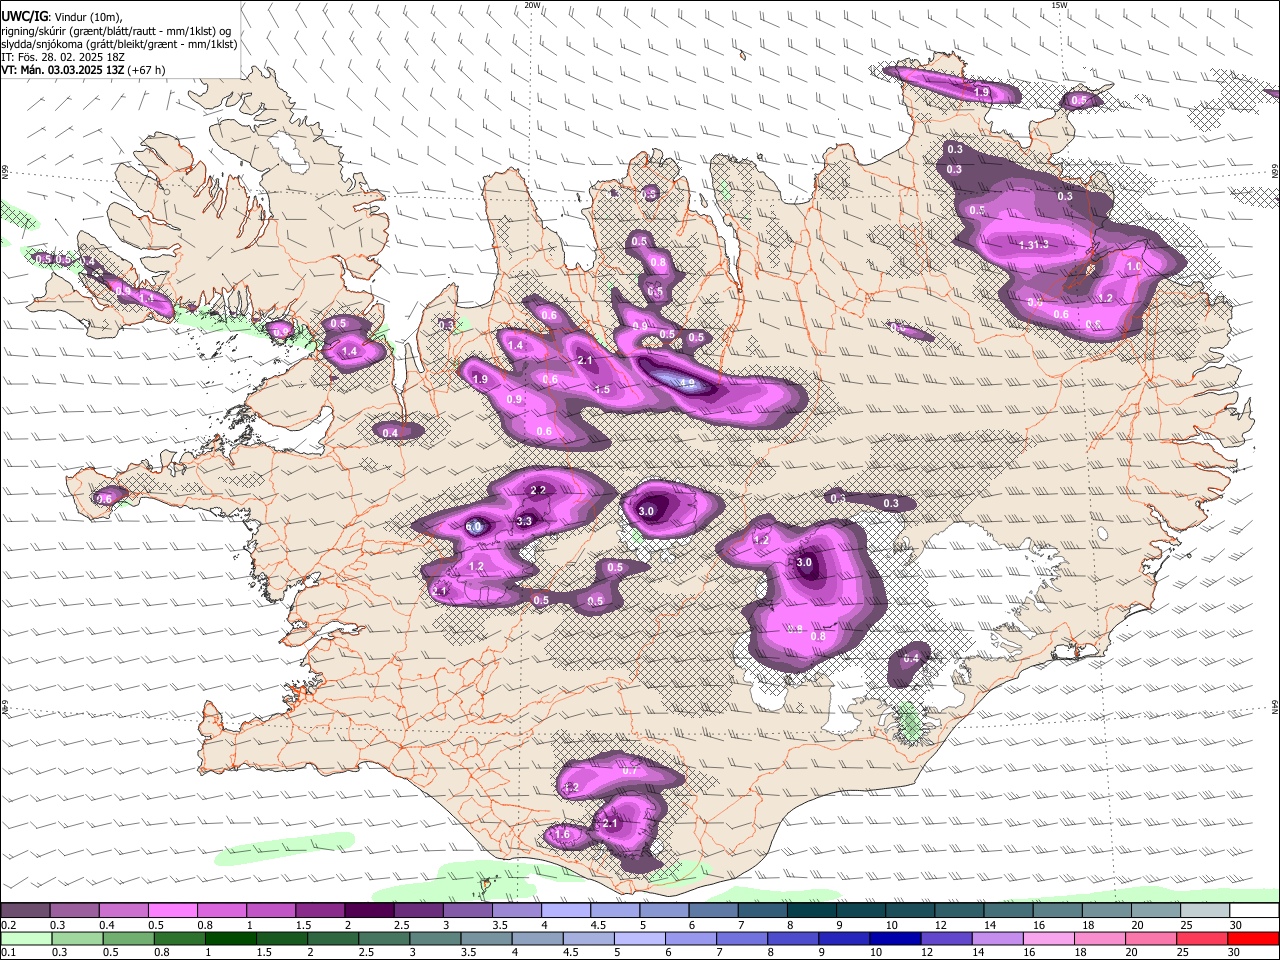Click the IT: Fös. 28. 02. 2025 18Z line
The image size is (1280, 960).
[x=63, y=57]
